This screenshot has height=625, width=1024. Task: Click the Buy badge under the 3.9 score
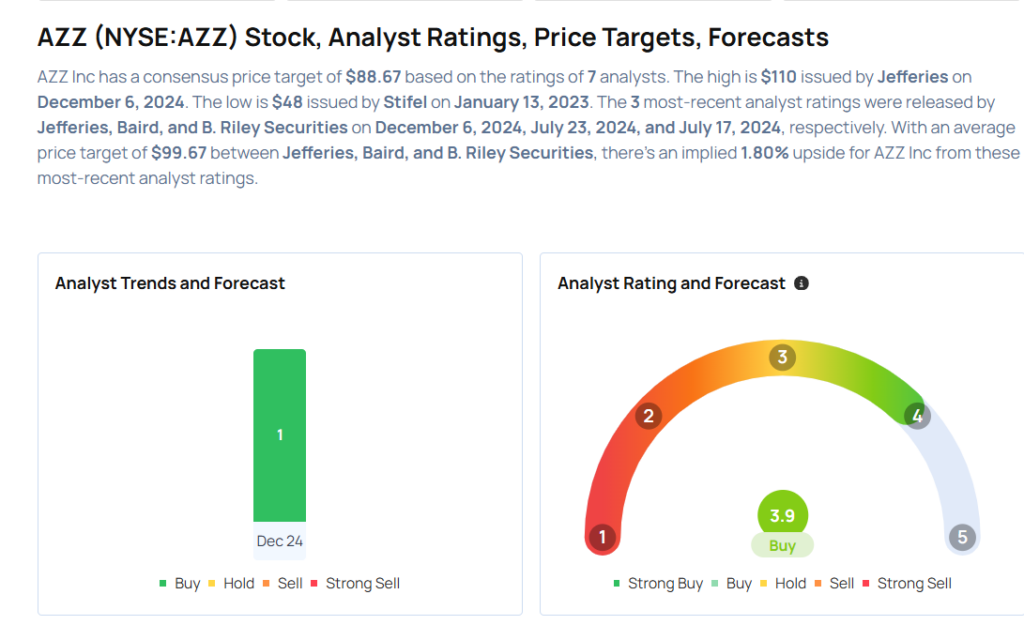point(782,546)
